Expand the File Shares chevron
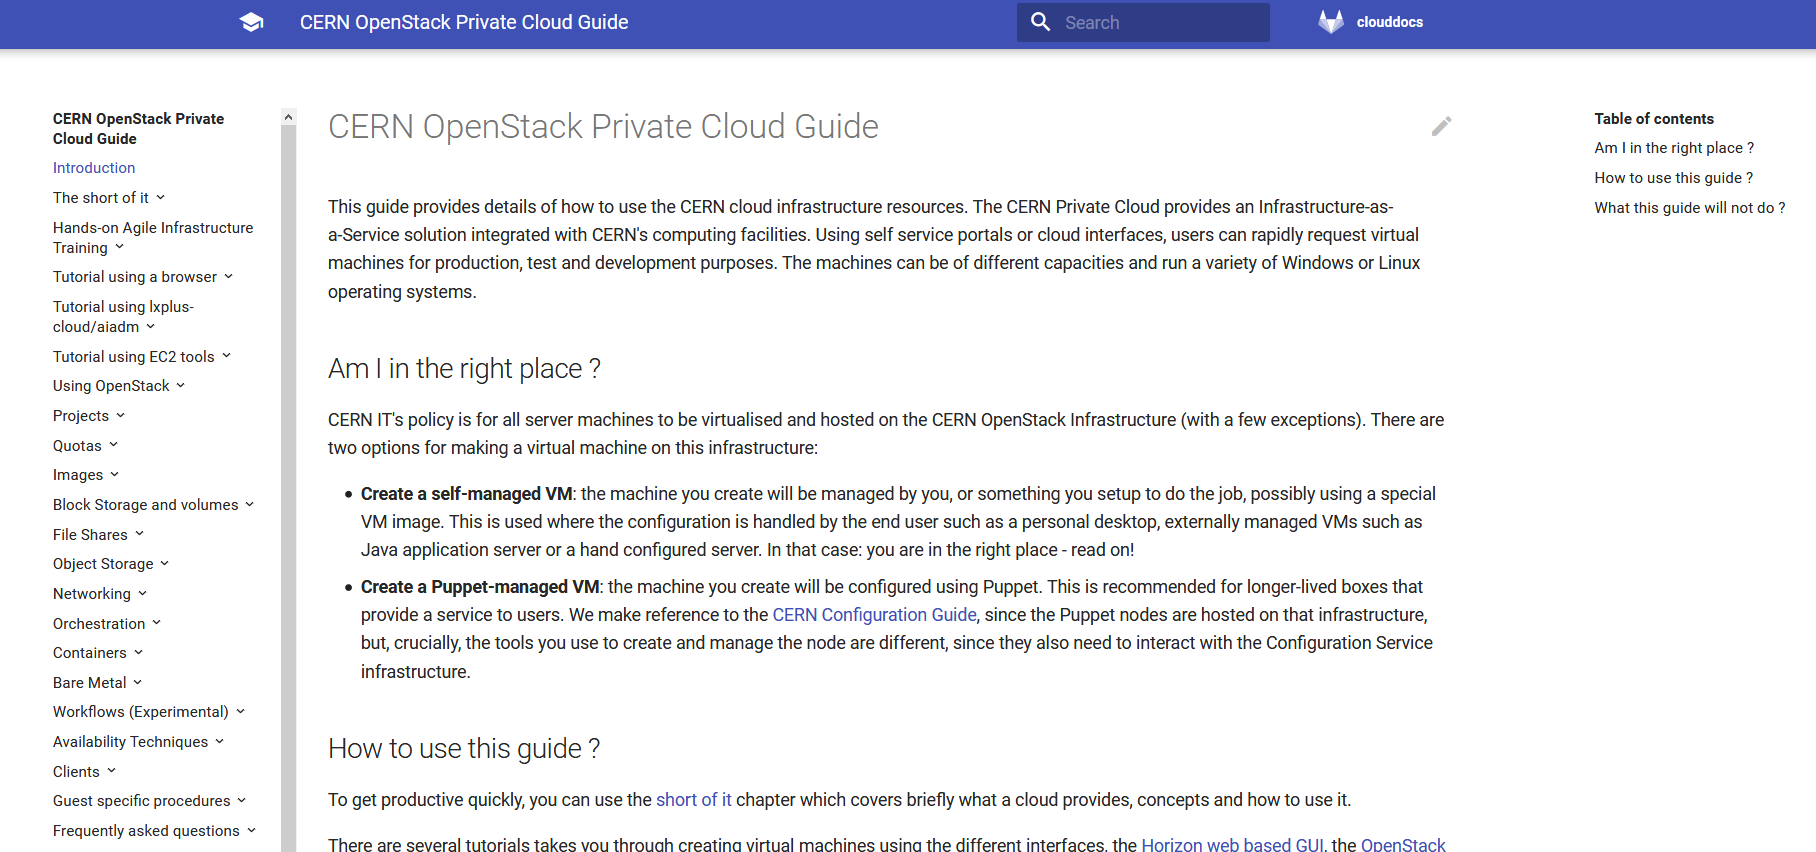Image resolution: width=1816 pixels, height=852 pixels. point(140,534)
